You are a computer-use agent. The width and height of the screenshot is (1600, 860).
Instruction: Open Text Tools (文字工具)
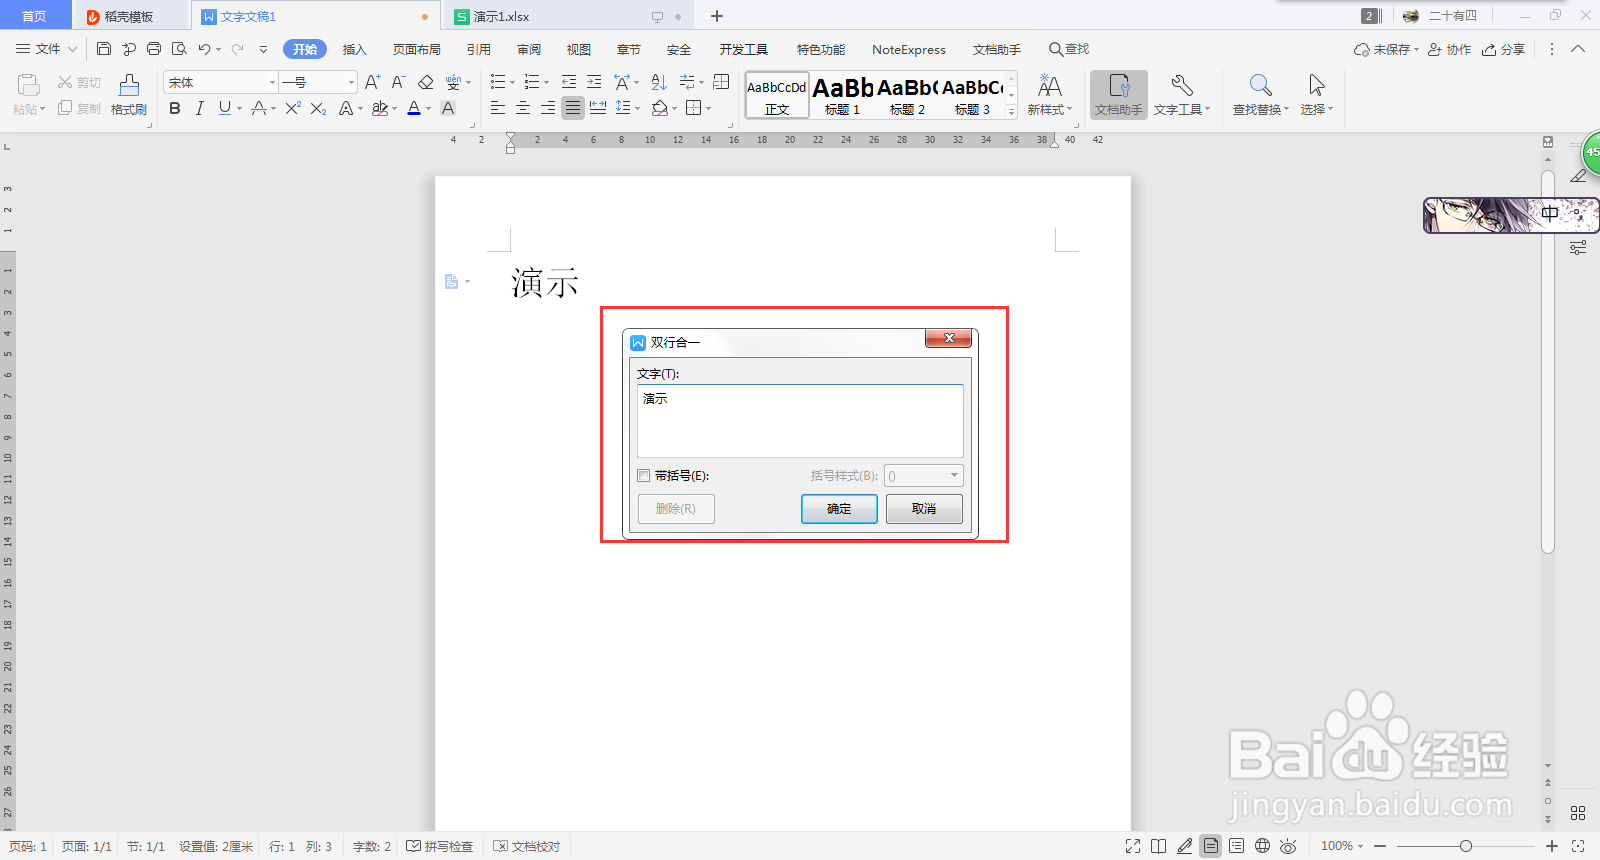point(1181,95)
